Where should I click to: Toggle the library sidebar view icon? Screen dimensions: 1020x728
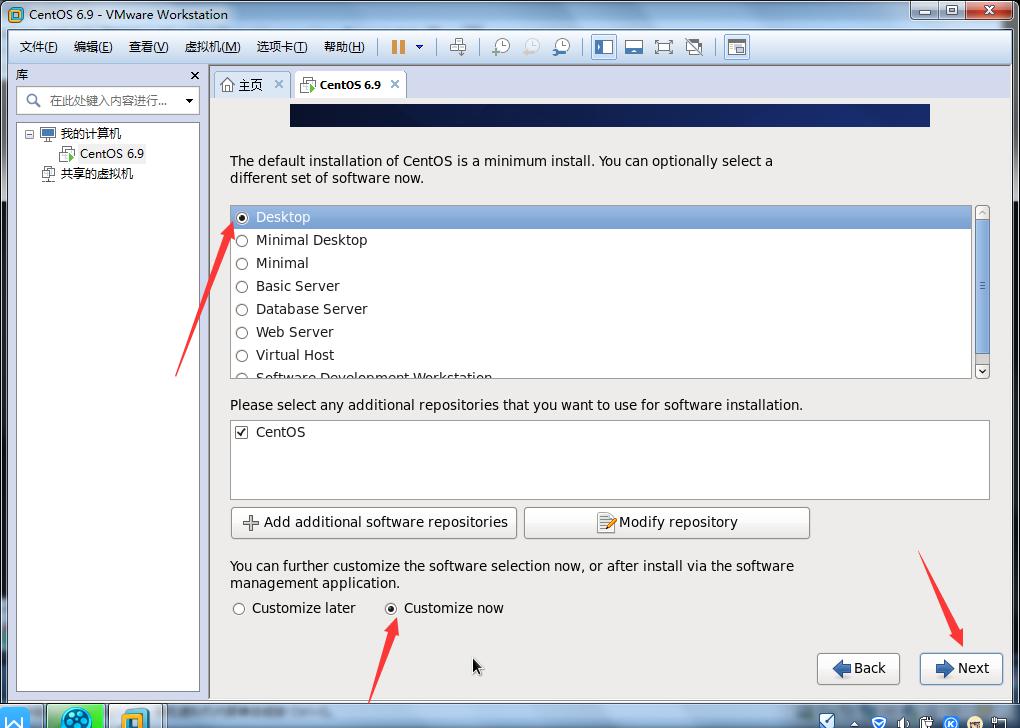[x=604, y=47]
